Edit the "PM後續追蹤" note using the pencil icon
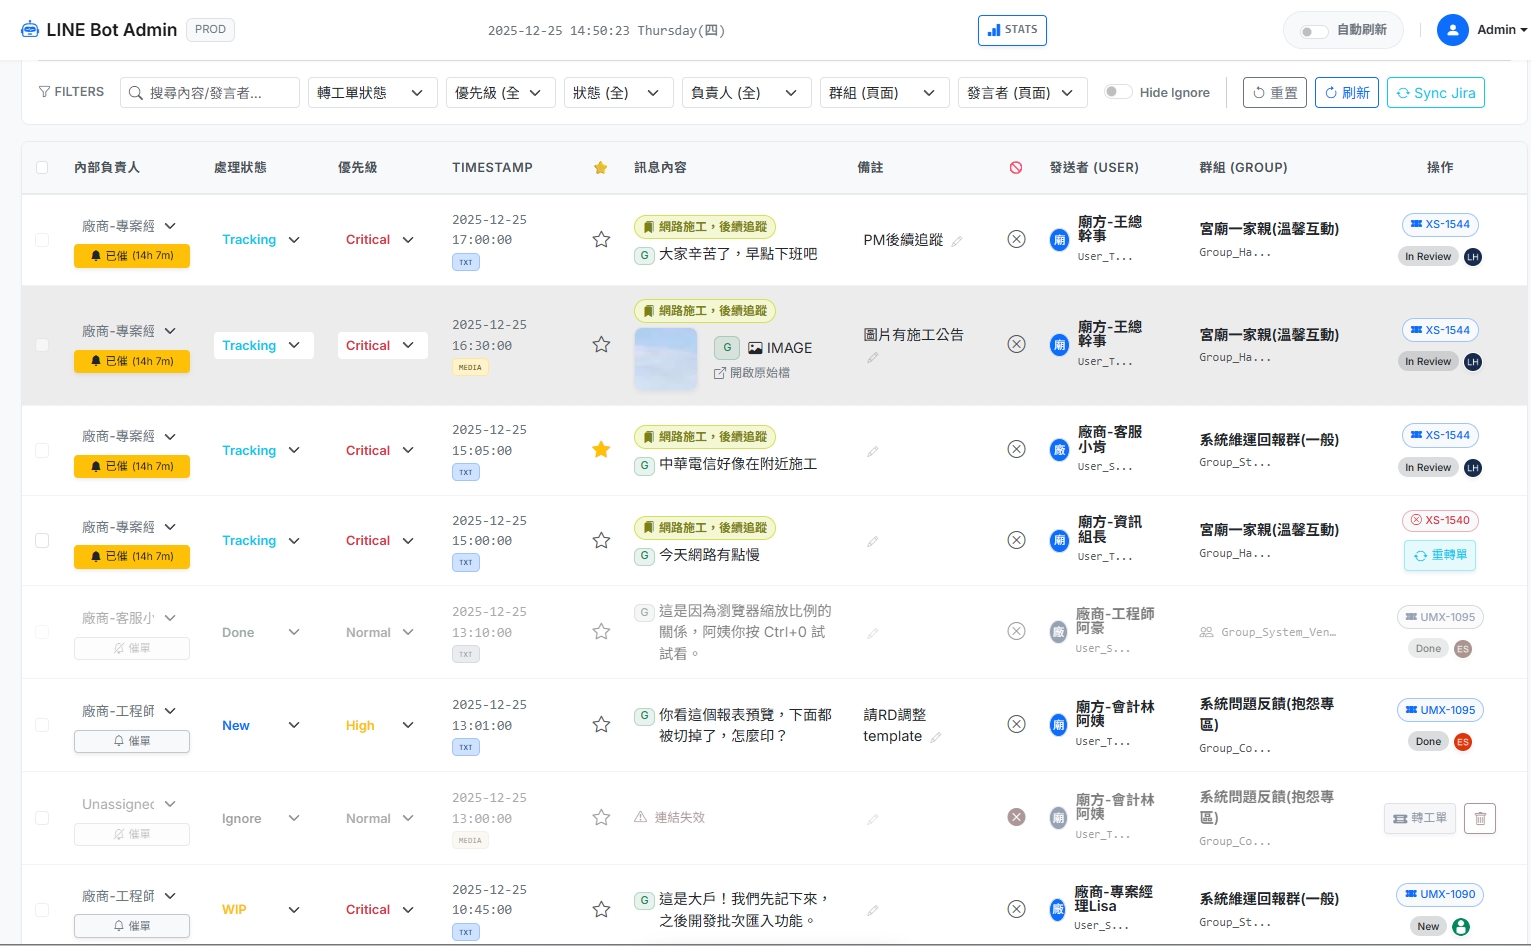This screenshot has height=946, width=1531. (957, 241)
